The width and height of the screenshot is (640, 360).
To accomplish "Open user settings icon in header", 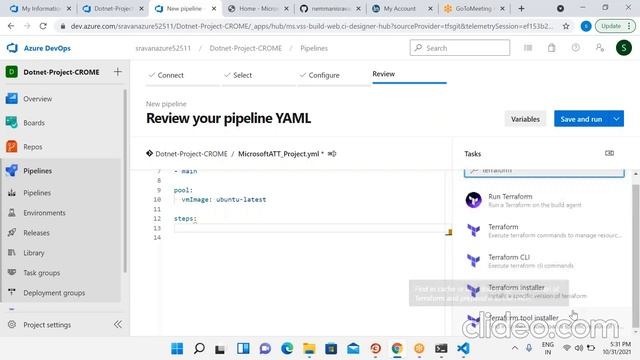I will 600,48.
